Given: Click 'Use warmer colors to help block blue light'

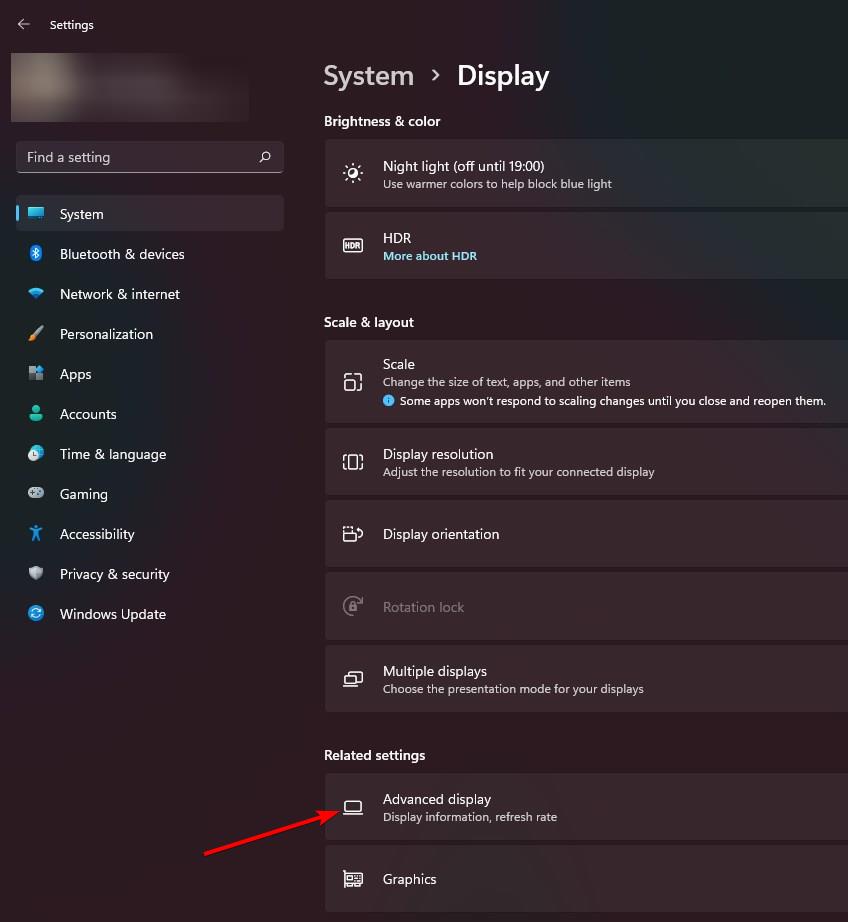Looking at the screenshot, I should (498, 184).
